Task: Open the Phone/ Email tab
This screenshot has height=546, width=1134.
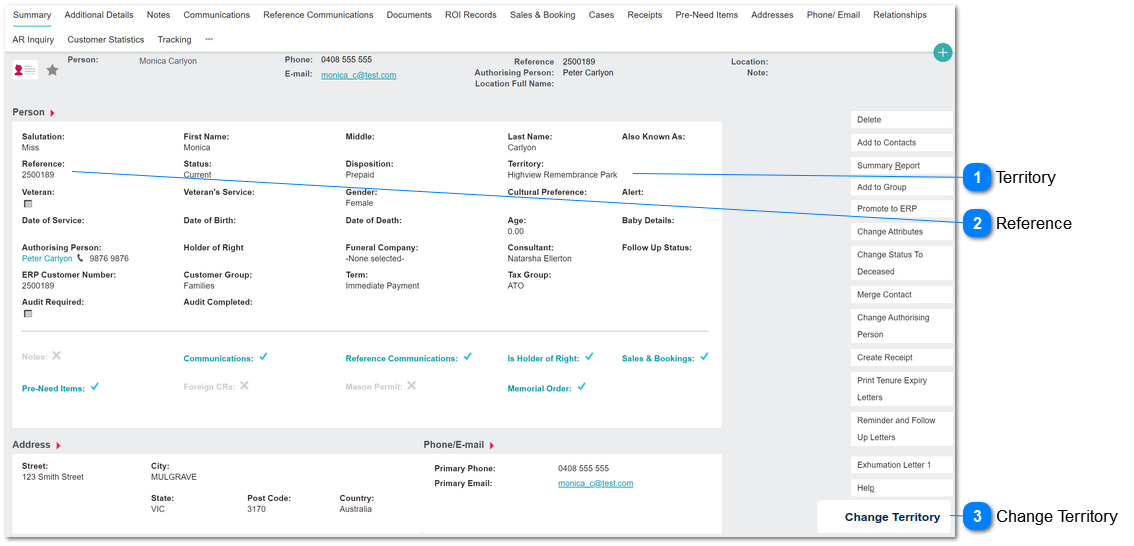Action: tap(833, 14)
